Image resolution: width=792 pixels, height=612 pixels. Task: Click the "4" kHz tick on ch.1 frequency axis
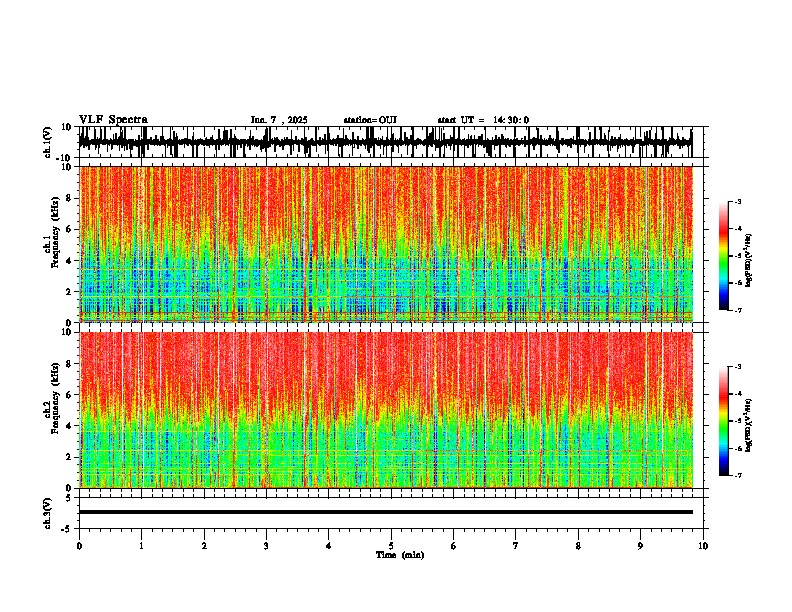(70, 261)
